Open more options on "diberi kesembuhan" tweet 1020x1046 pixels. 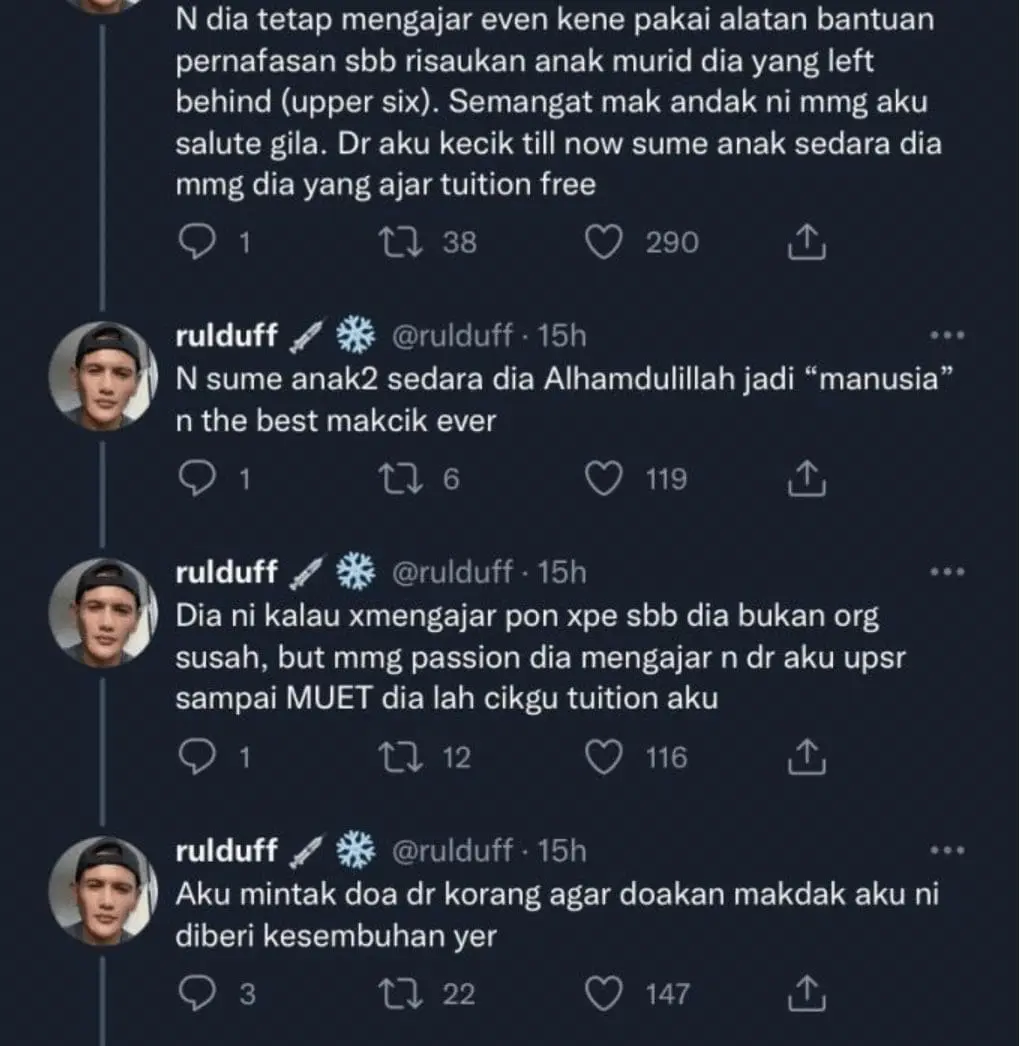point(947,851)
